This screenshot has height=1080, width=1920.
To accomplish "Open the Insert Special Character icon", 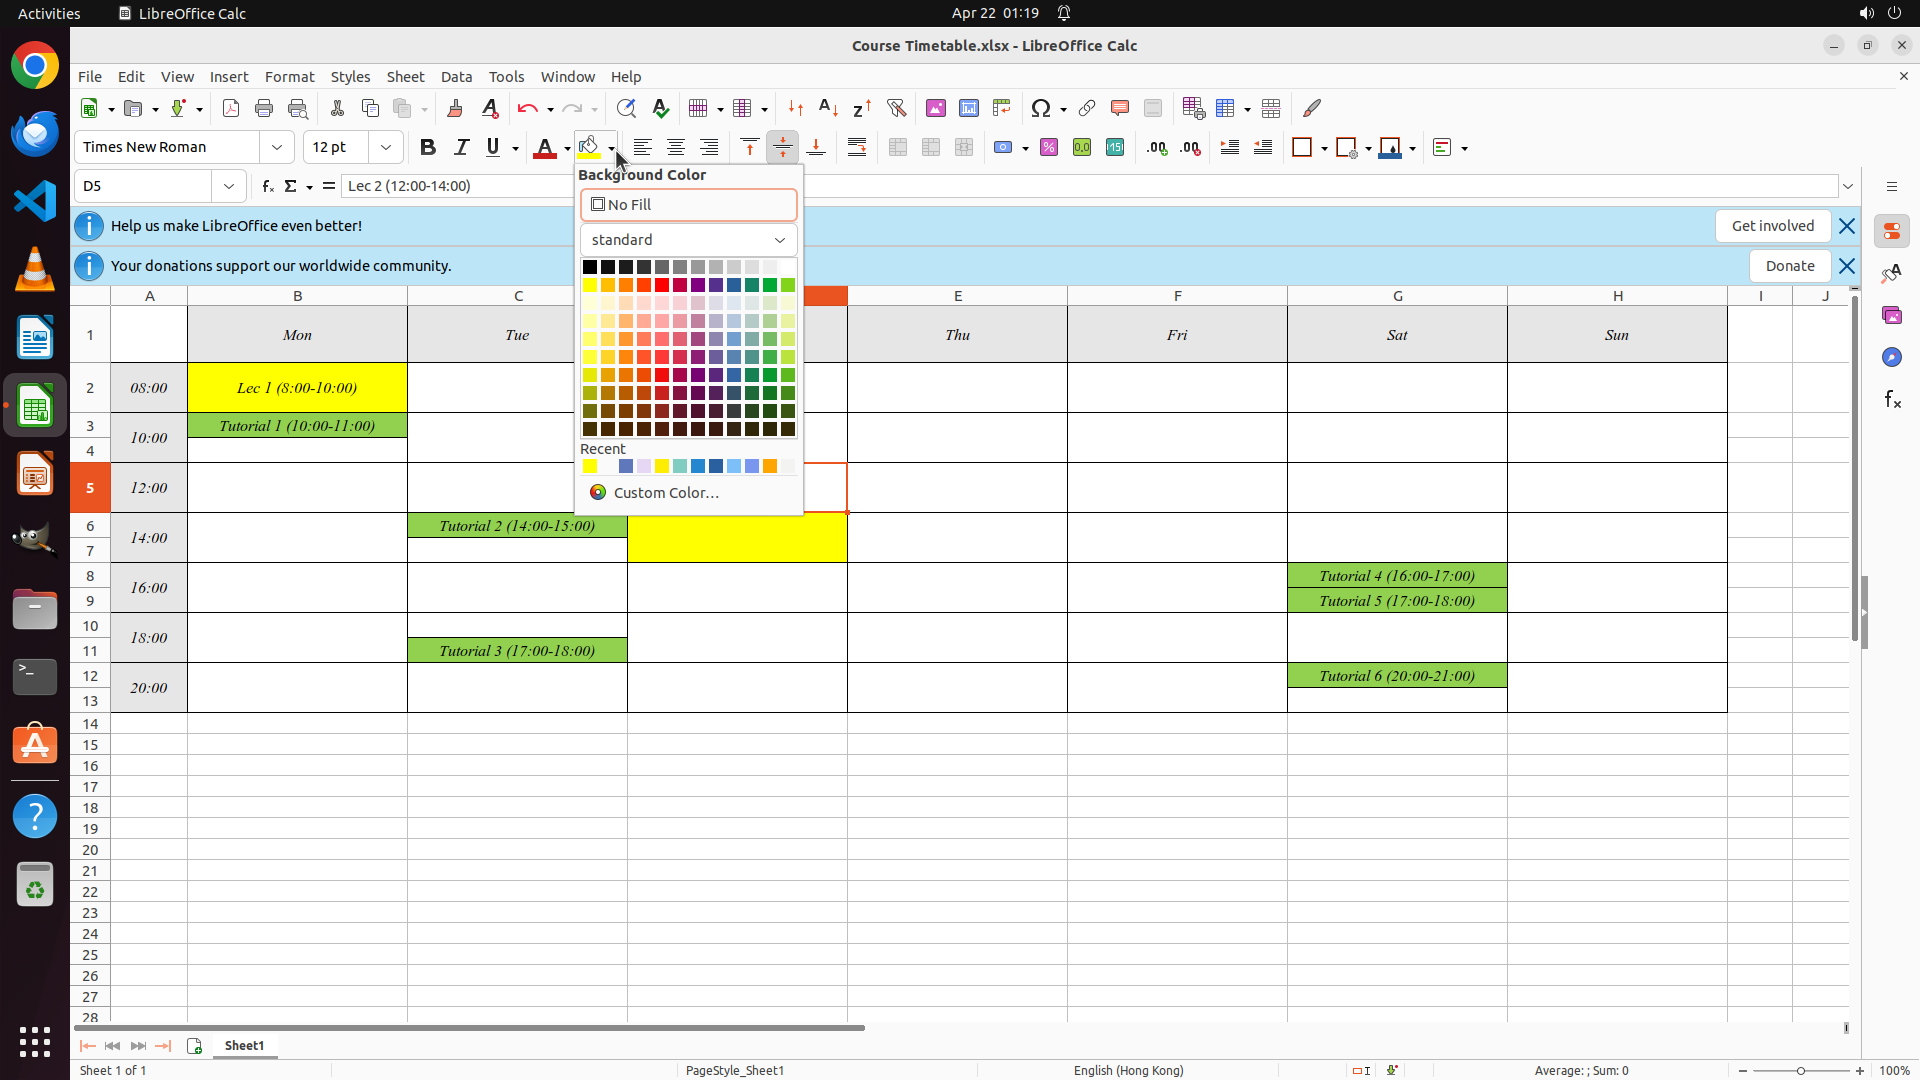I will pos(1041,108).
